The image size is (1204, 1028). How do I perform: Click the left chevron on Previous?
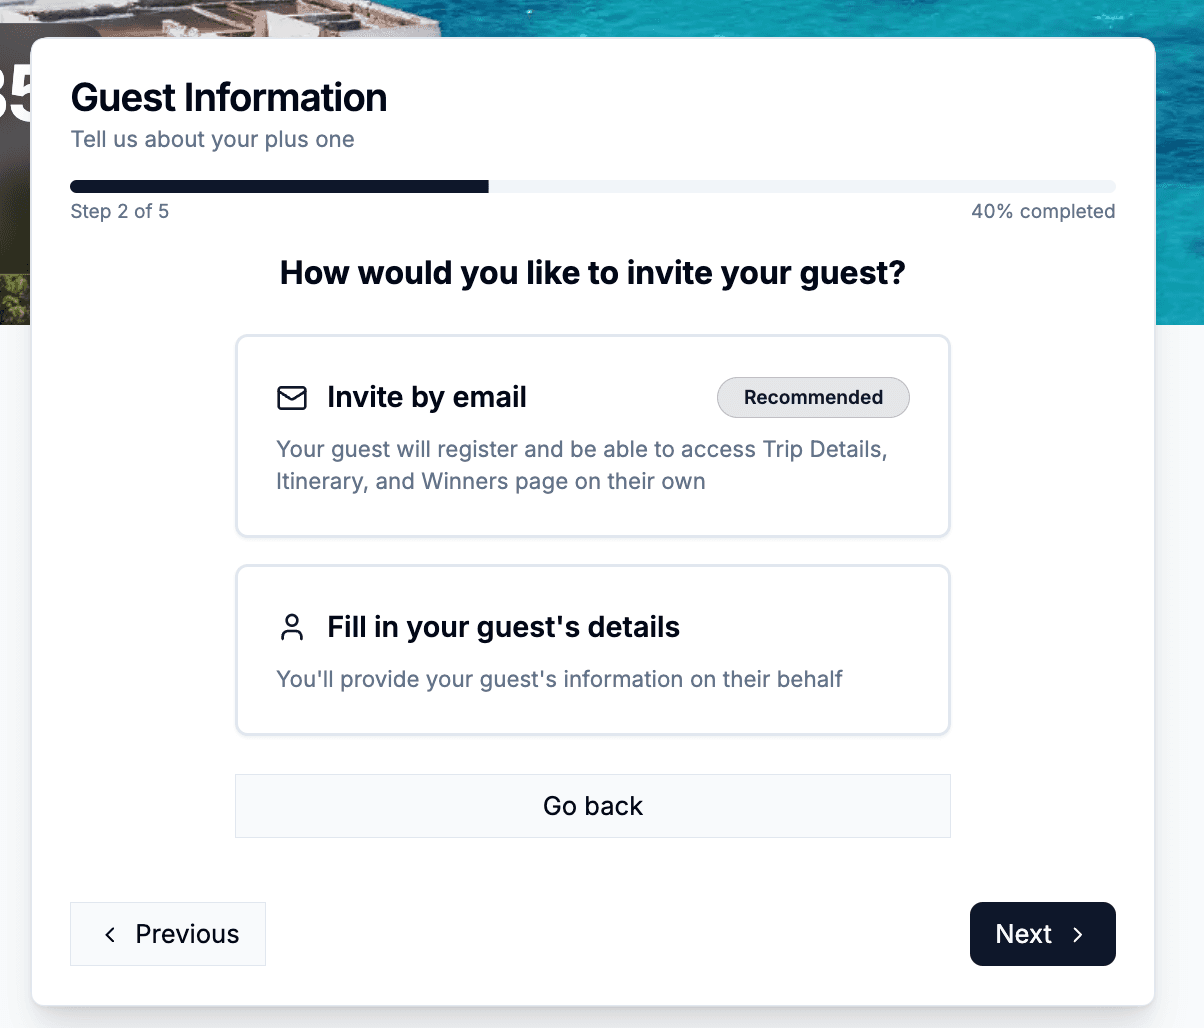(110, 934)
